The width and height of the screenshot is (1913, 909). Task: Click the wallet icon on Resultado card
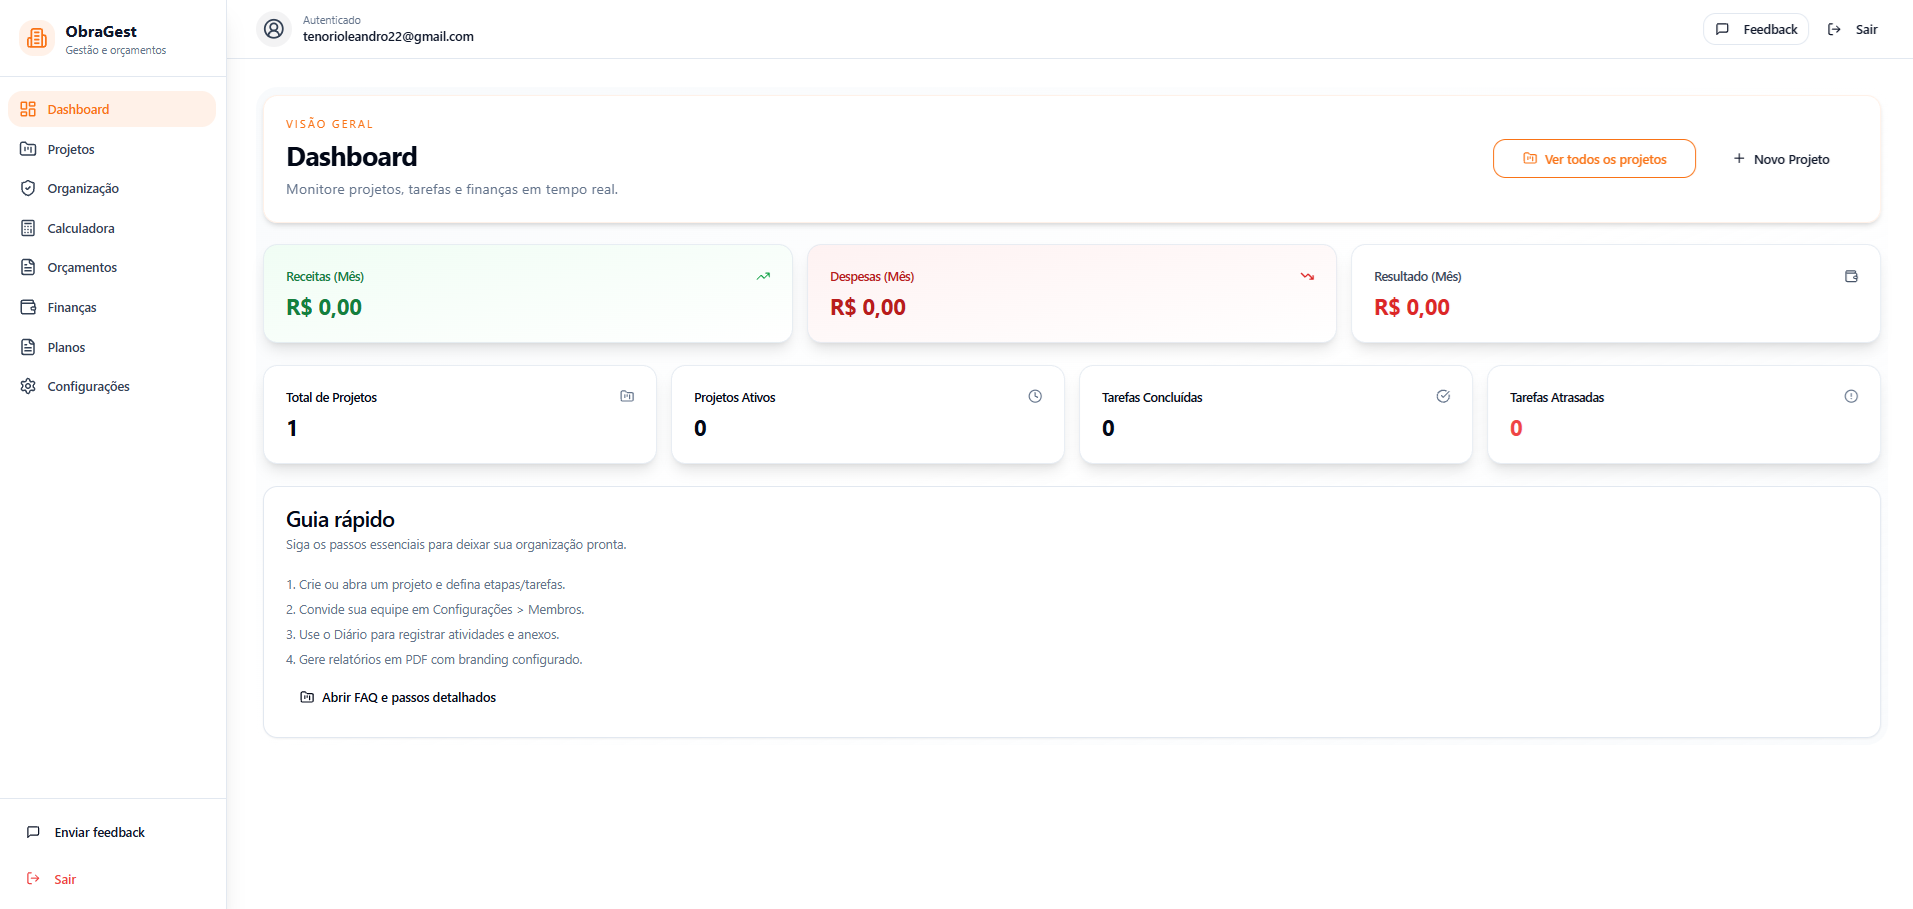[x=1851, y=276]
